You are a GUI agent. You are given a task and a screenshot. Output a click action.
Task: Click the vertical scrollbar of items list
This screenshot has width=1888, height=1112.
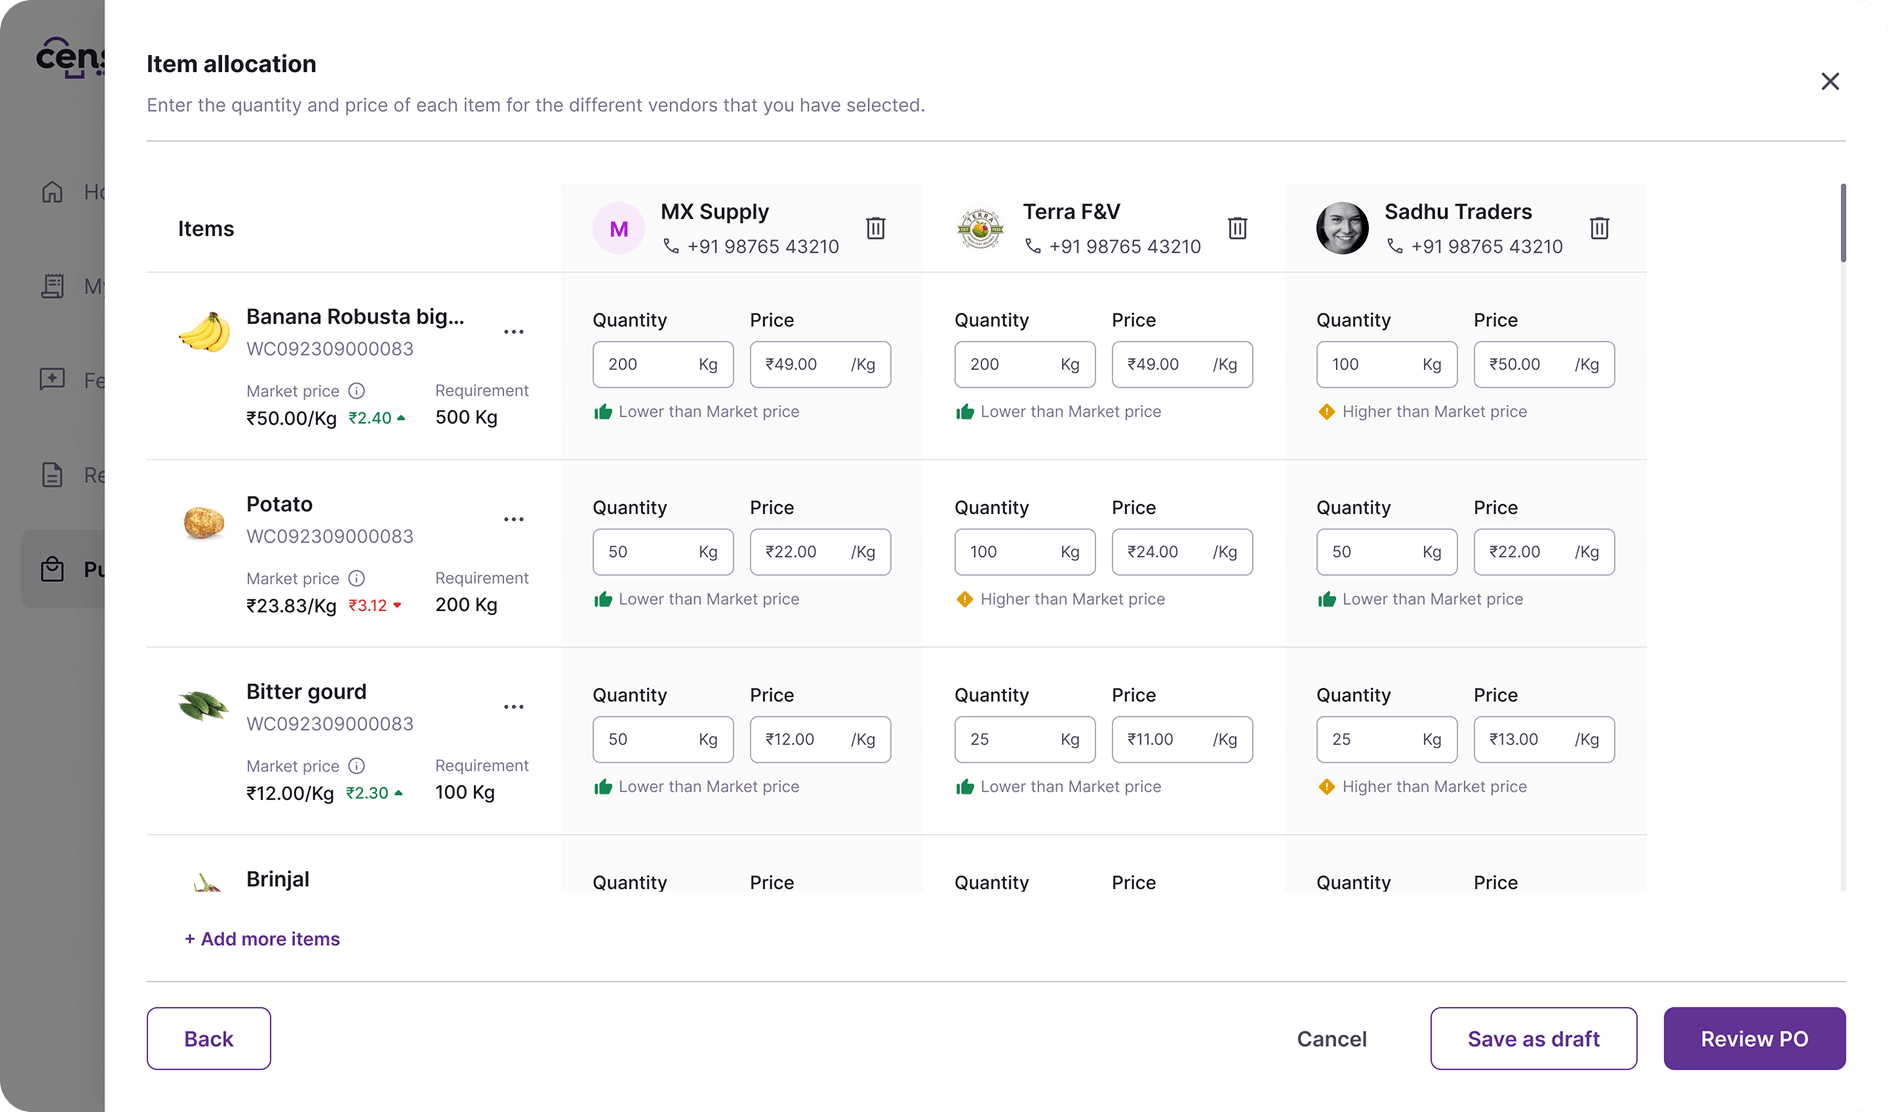1842,223
